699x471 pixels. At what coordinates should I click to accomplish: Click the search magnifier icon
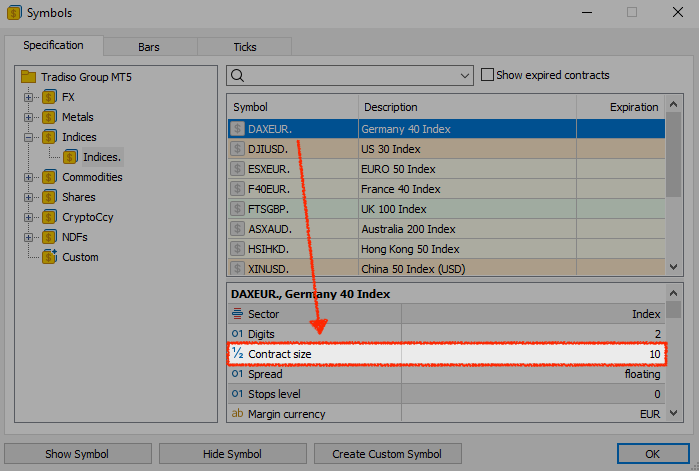[237, 75]
